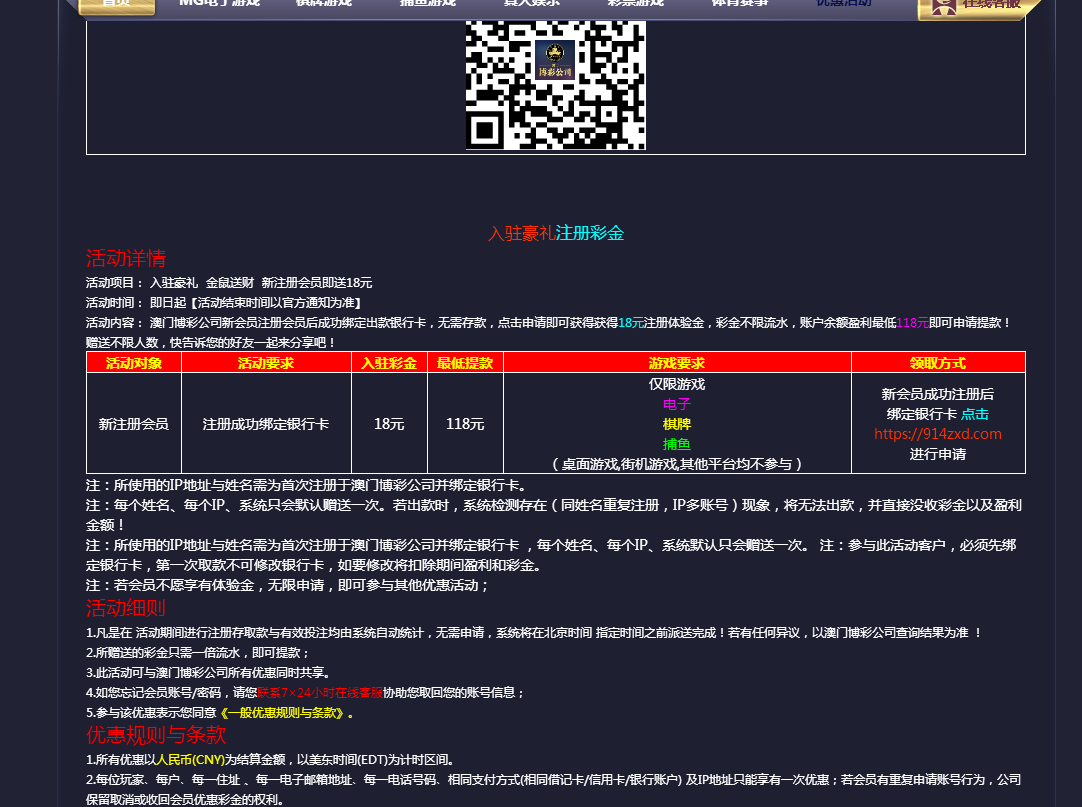This screenshot has width=1082, height=807.
Task: Click the QR code image
Action: [555, 85]
